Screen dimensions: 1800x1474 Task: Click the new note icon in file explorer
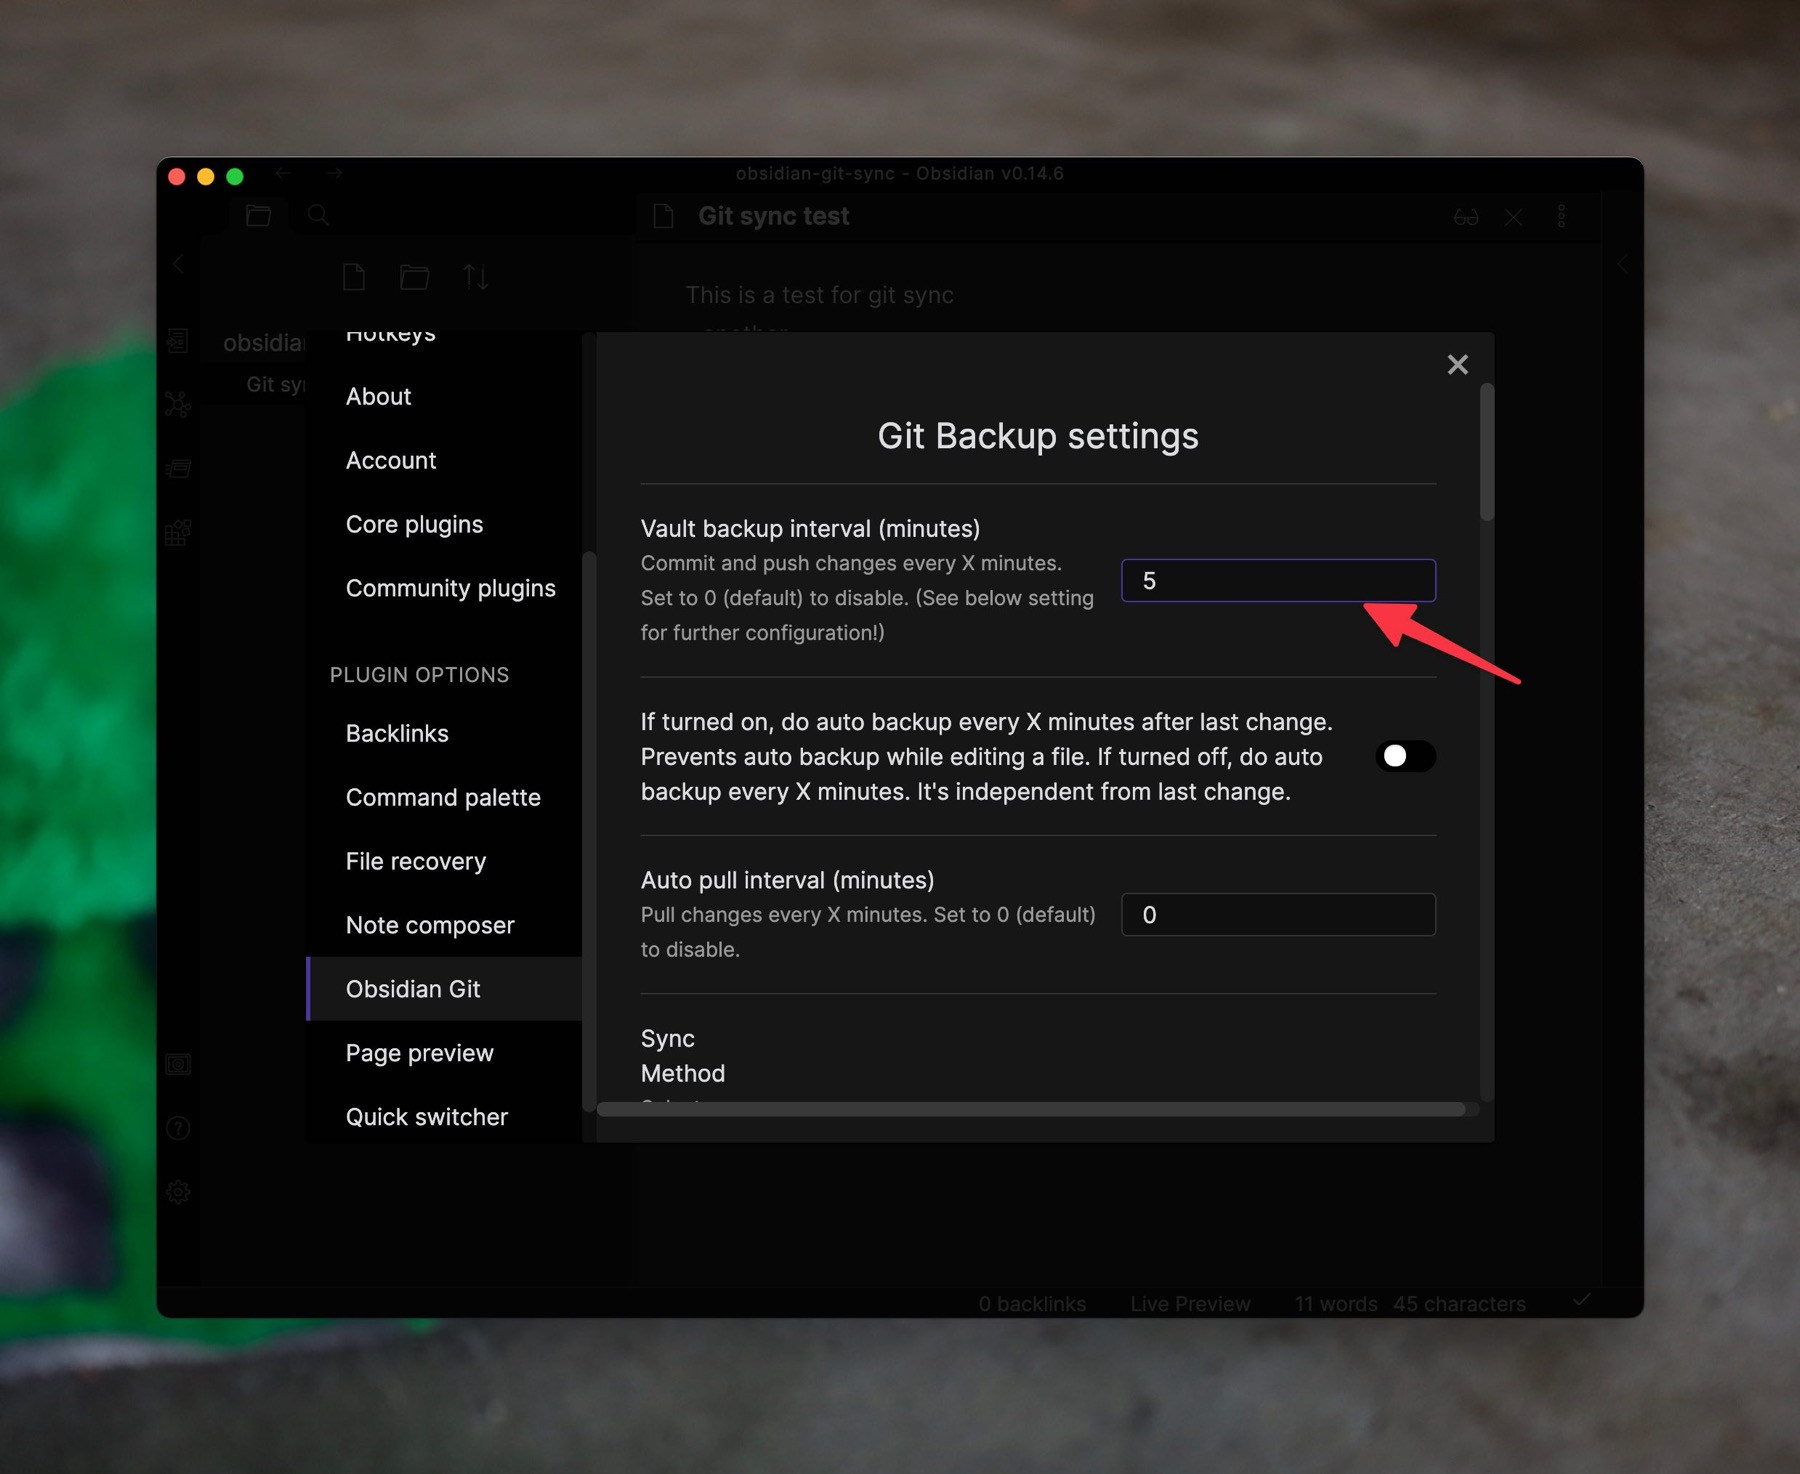[x=354, y=277]
